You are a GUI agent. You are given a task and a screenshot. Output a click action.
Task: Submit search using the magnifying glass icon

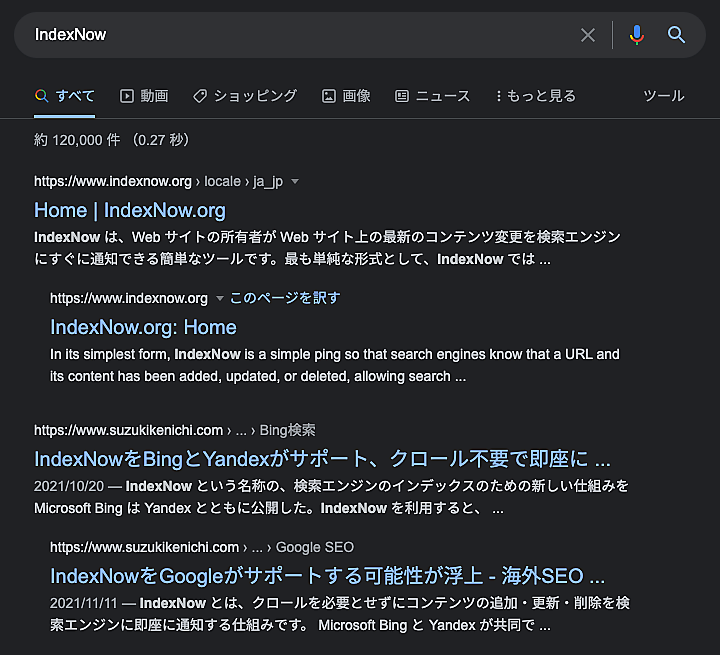tap(677, 35)
